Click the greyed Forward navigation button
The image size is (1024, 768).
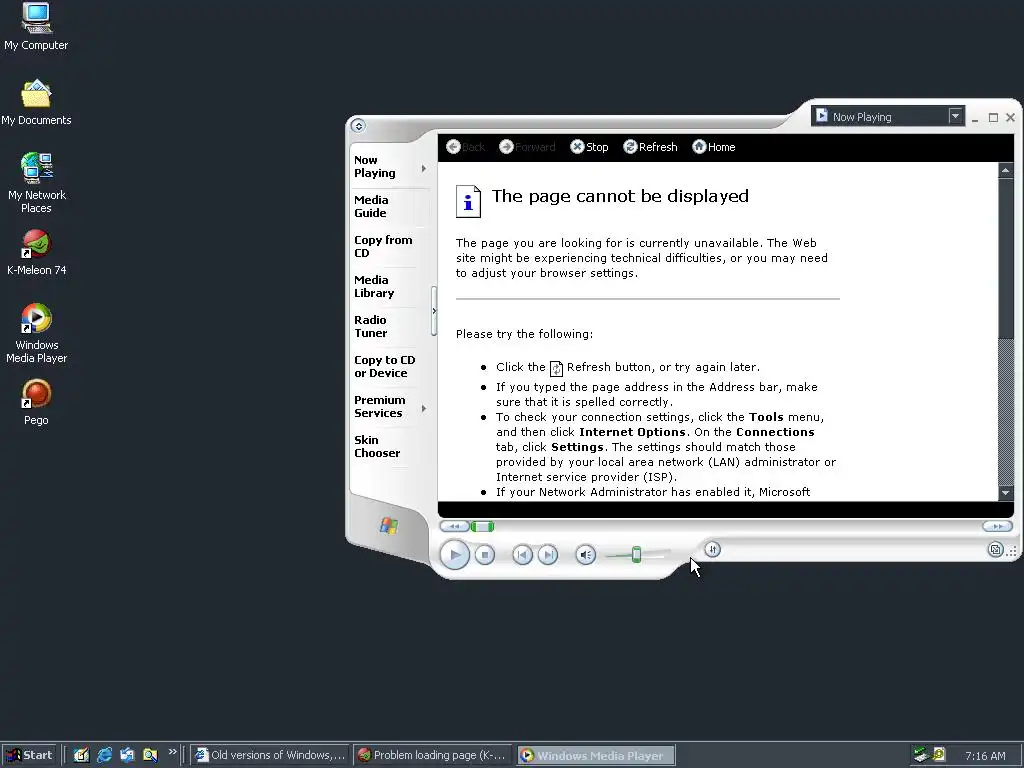tap(527, 147)
